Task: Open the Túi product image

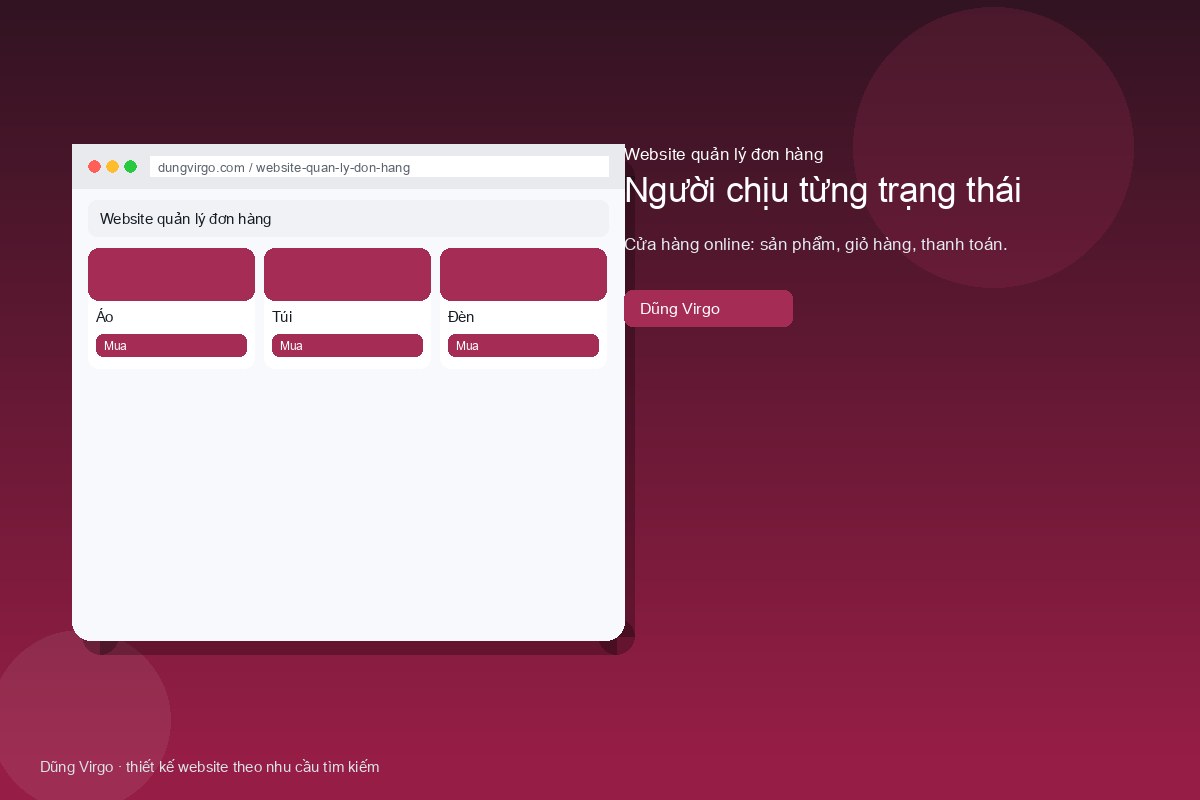Action: (x=347, y=274)
